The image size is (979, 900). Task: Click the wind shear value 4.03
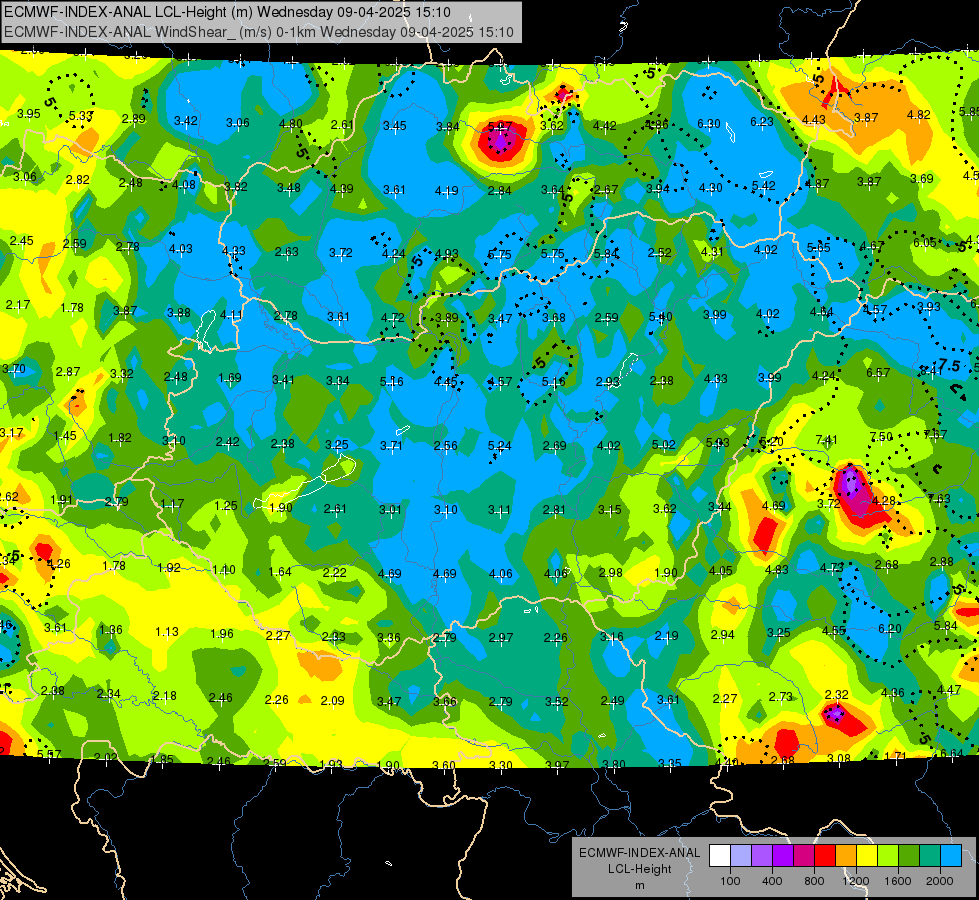tap(180, 249)
